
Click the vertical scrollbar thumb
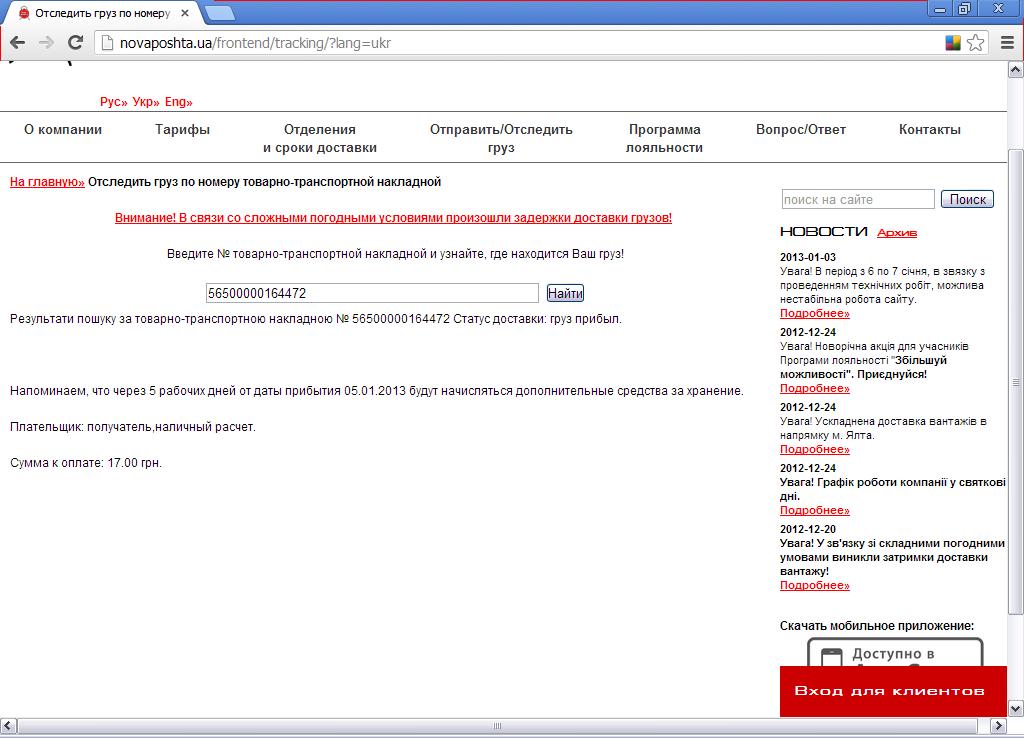coord(1016,382)
